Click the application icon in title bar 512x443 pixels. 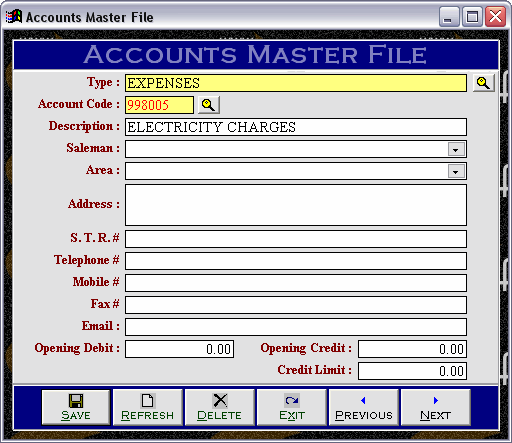tap(14, 17)
